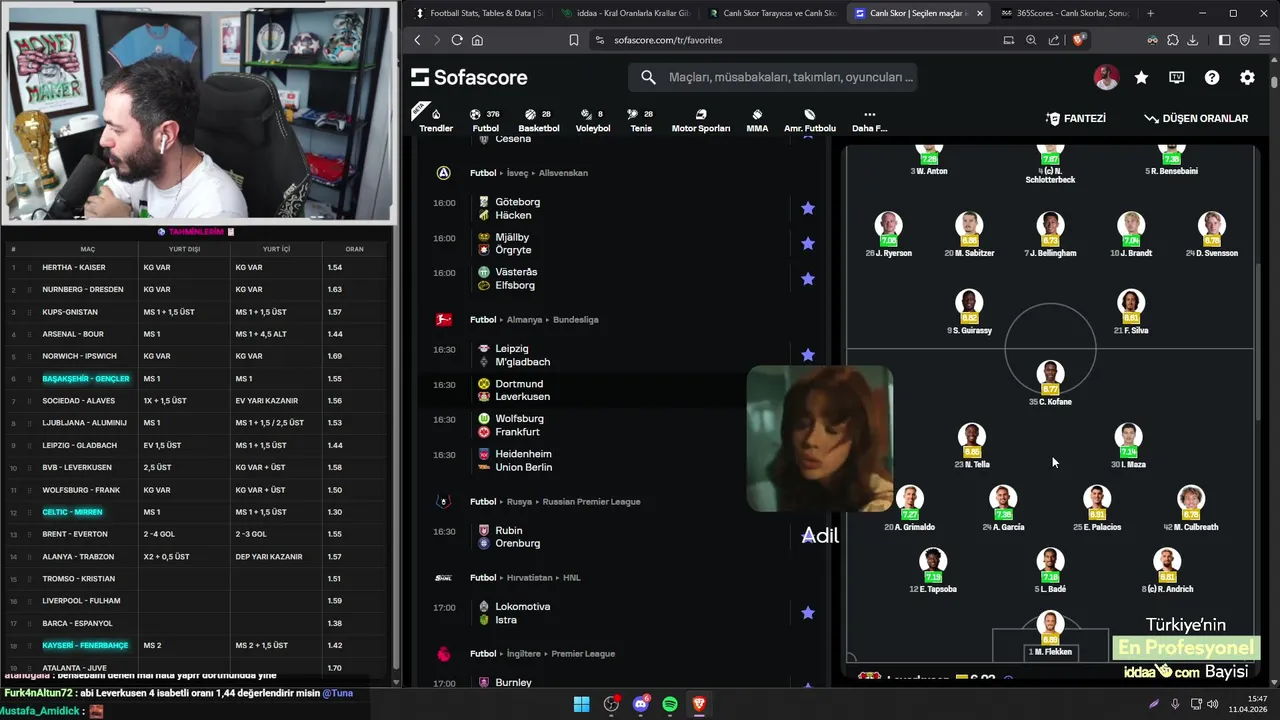Open the help question mark icon
Image resolution: width=1280 pixels, height=720 pixels.
click(x=1212, y=77)
